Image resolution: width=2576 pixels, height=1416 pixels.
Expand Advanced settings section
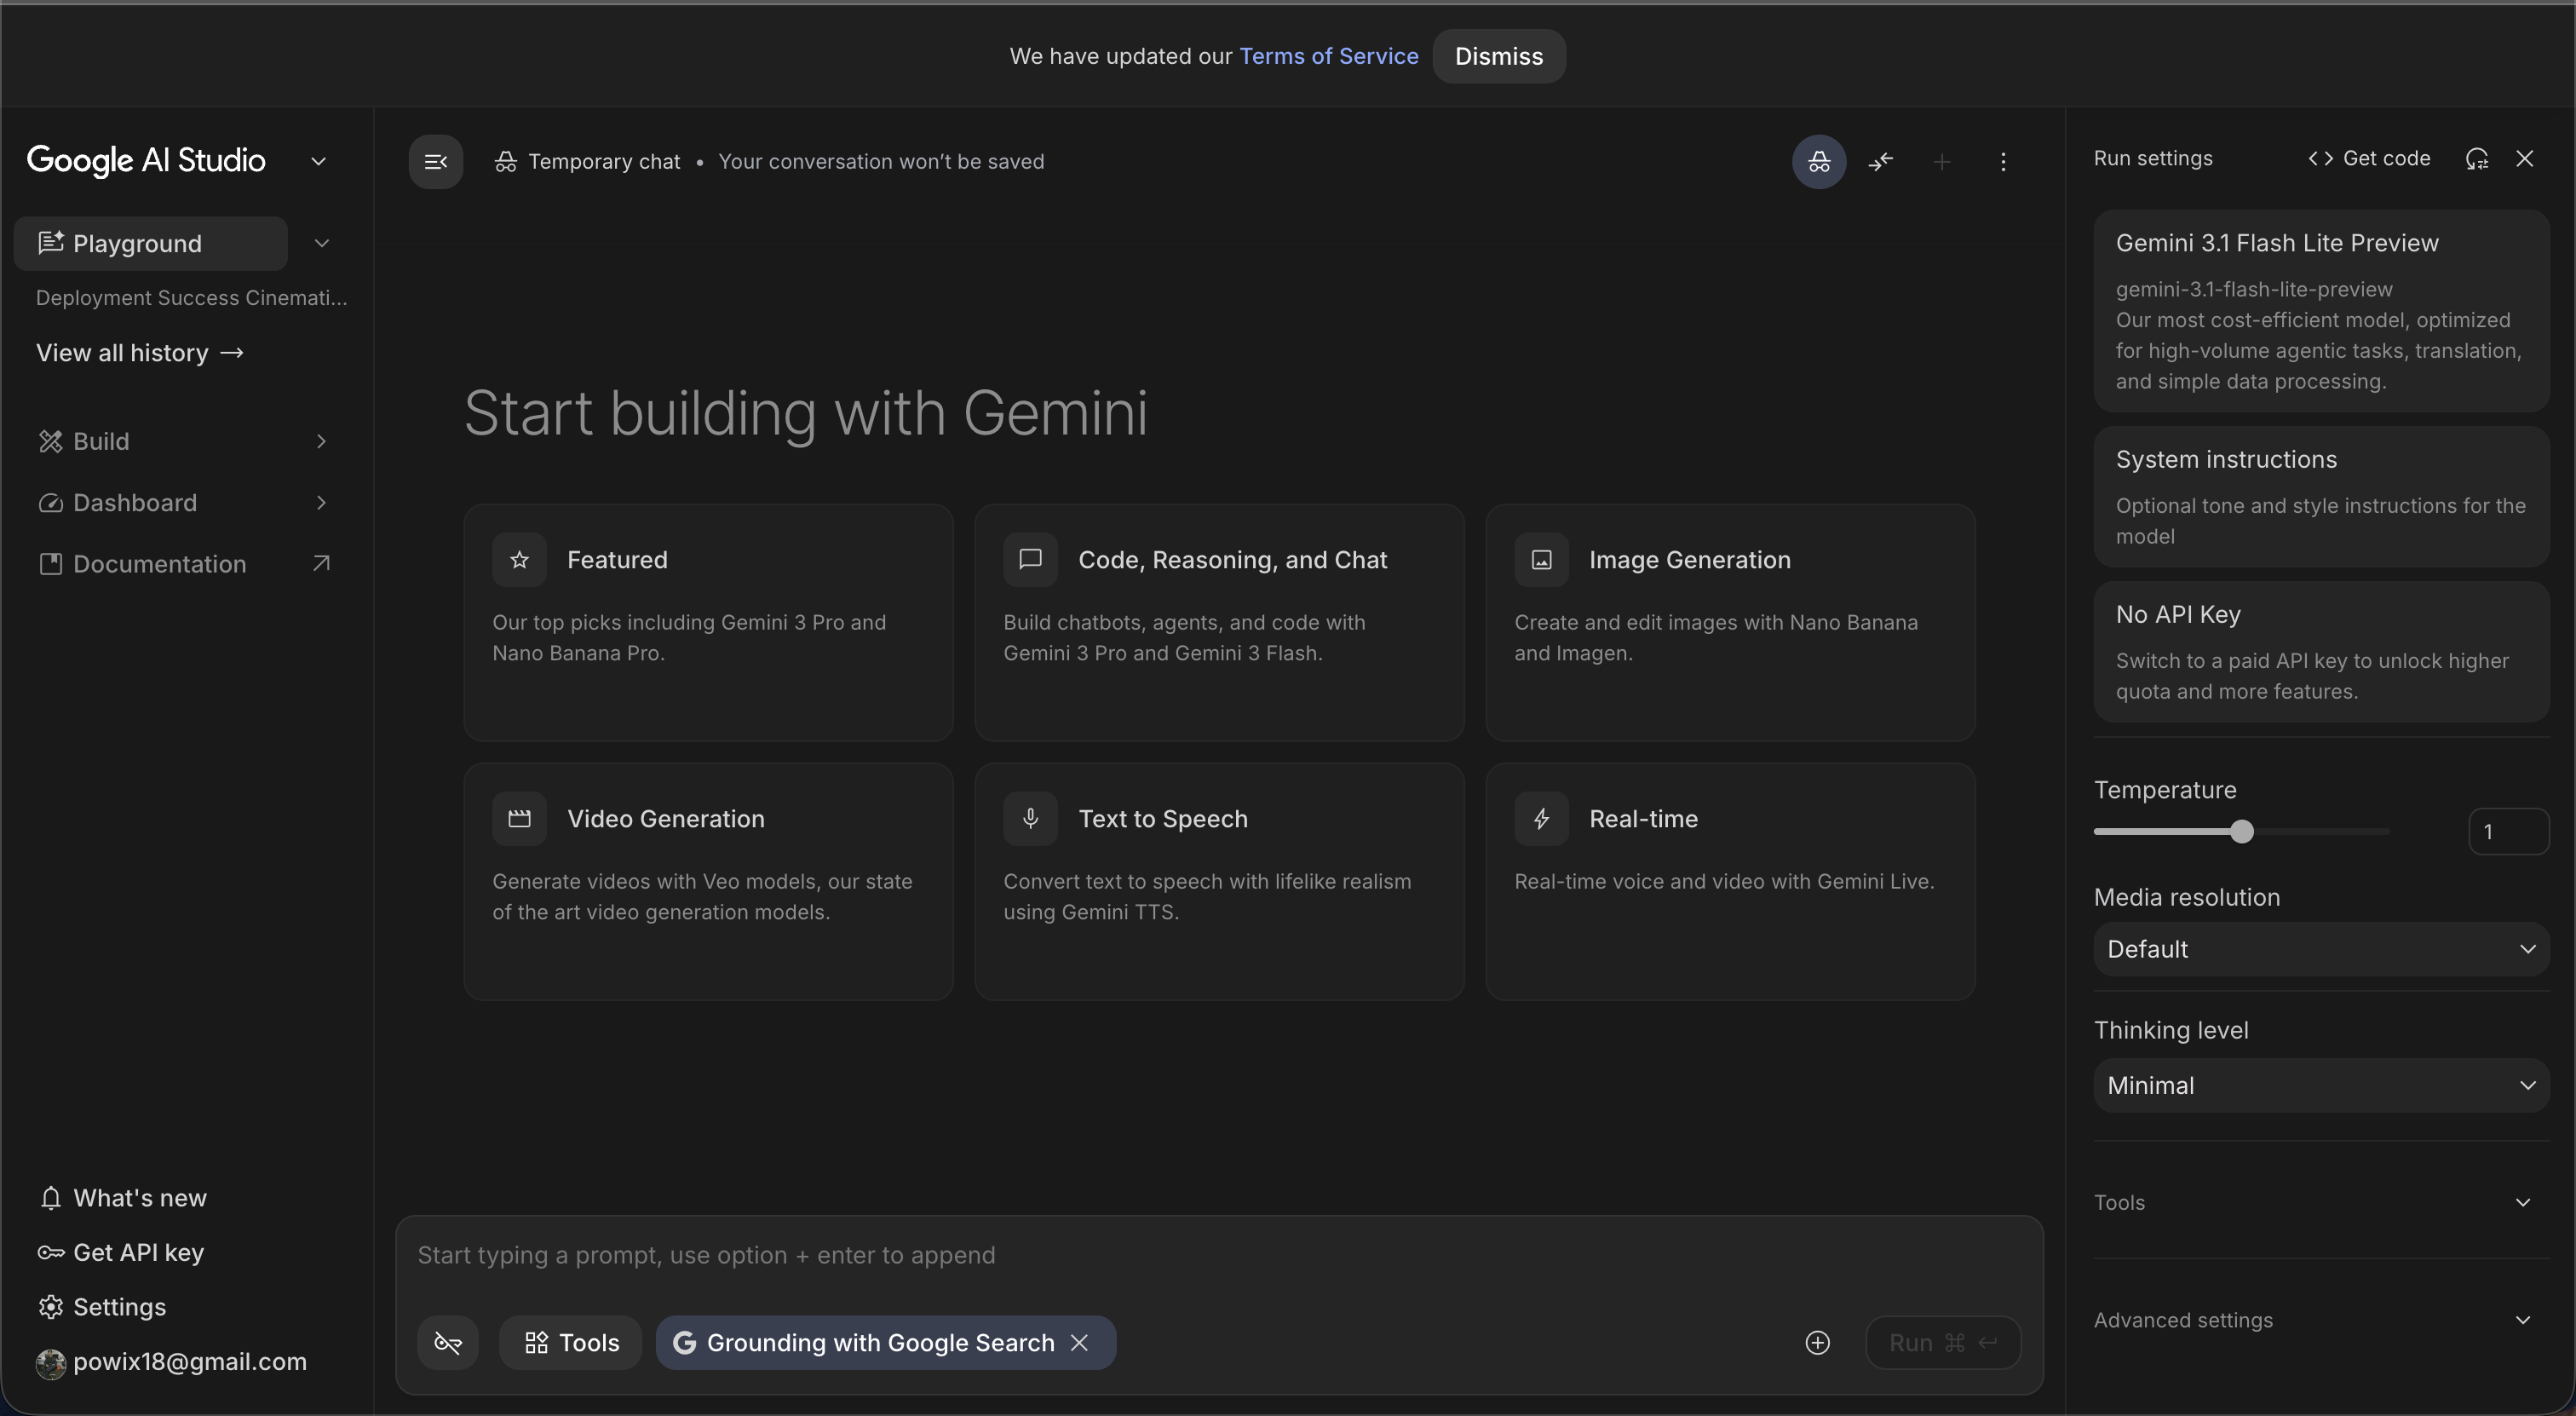[x=2320, y=1320]
